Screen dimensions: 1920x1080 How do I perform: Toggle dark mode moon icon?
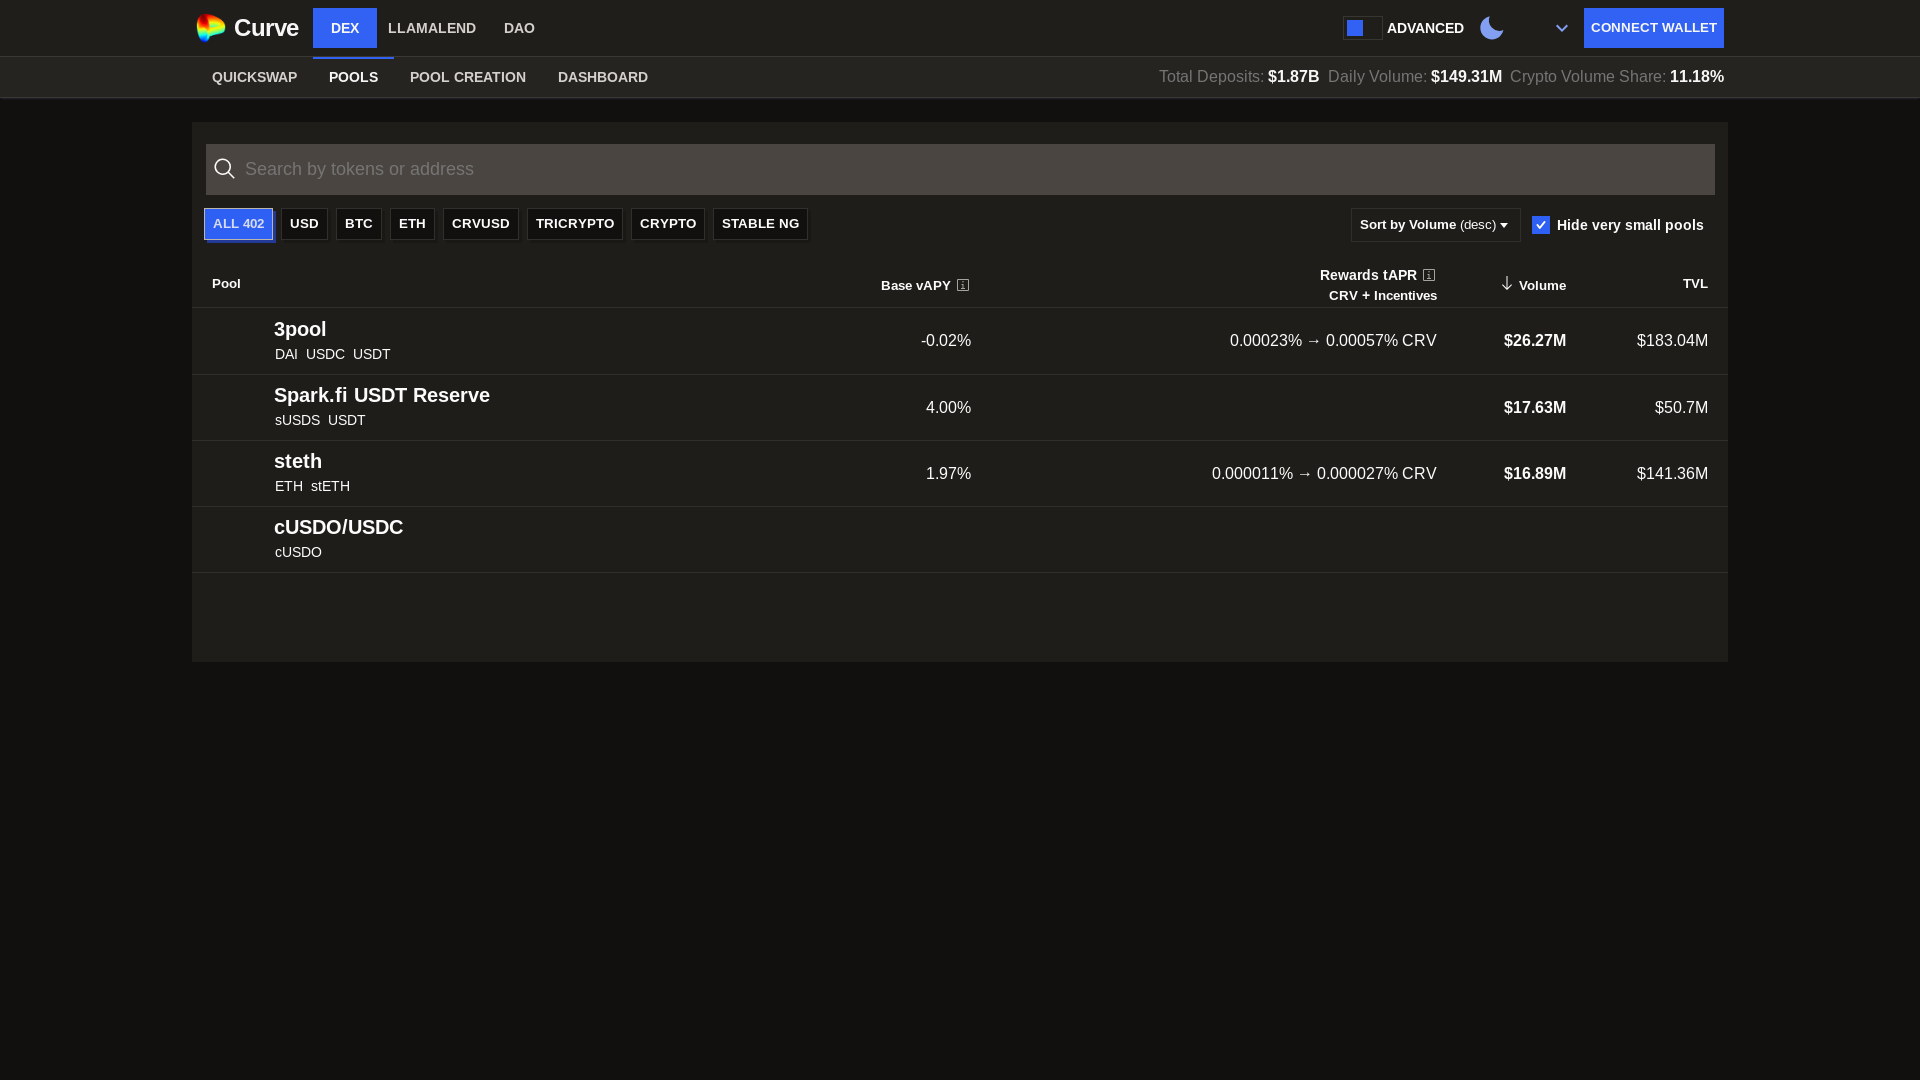(1491, 28)
